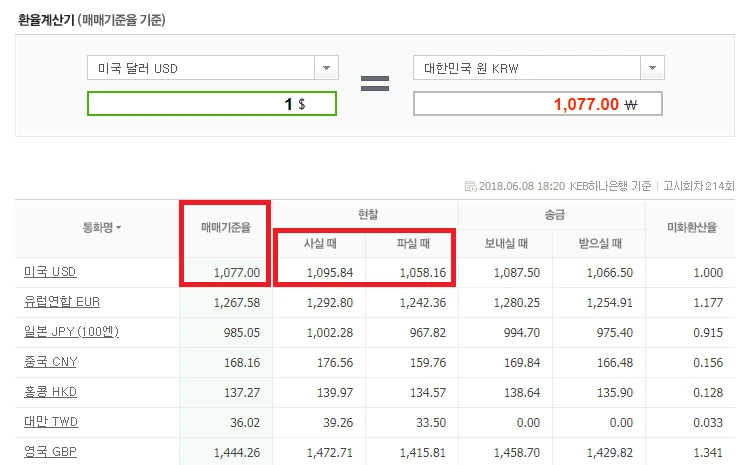The image size is (747, 465).
Task: Click the USD amount input field
Action: point(212,104)
